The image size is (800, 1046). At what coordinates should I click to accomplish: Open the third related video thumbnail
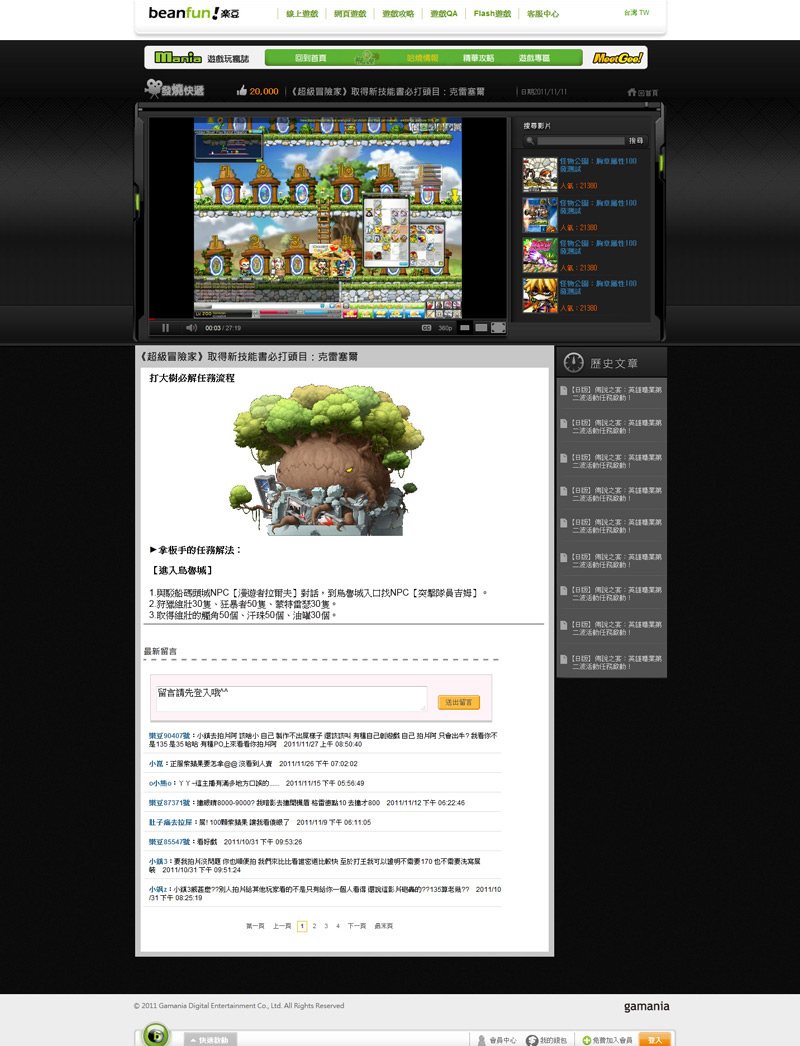[540, 255]
